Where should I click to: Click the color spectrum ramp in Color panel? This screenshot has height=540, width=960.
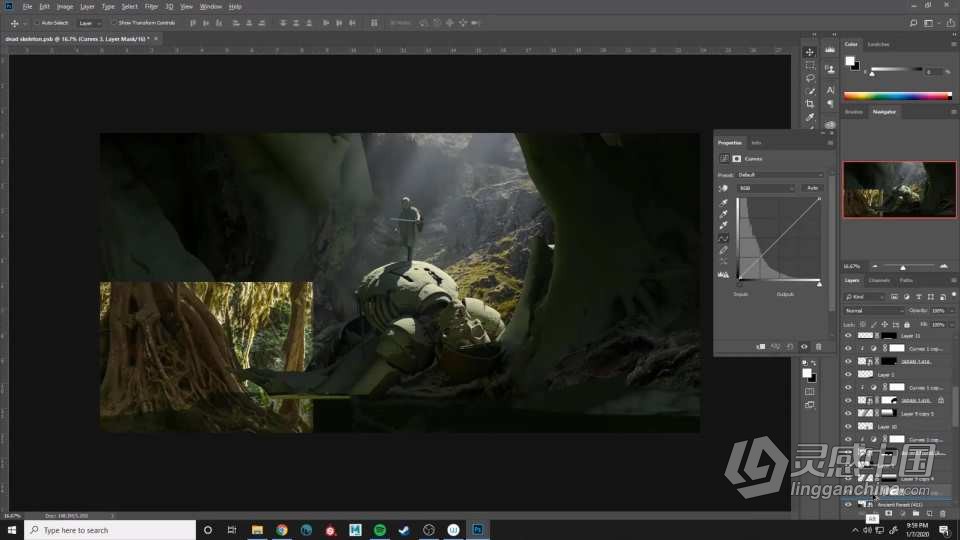click(x=898, y=96)
